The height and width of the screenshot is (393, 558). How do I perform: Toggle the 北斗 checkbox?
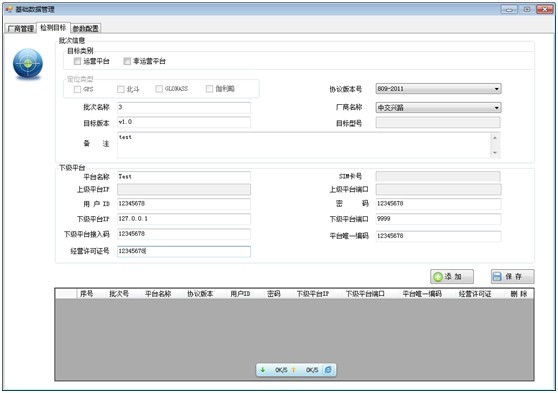click(121, 89)
